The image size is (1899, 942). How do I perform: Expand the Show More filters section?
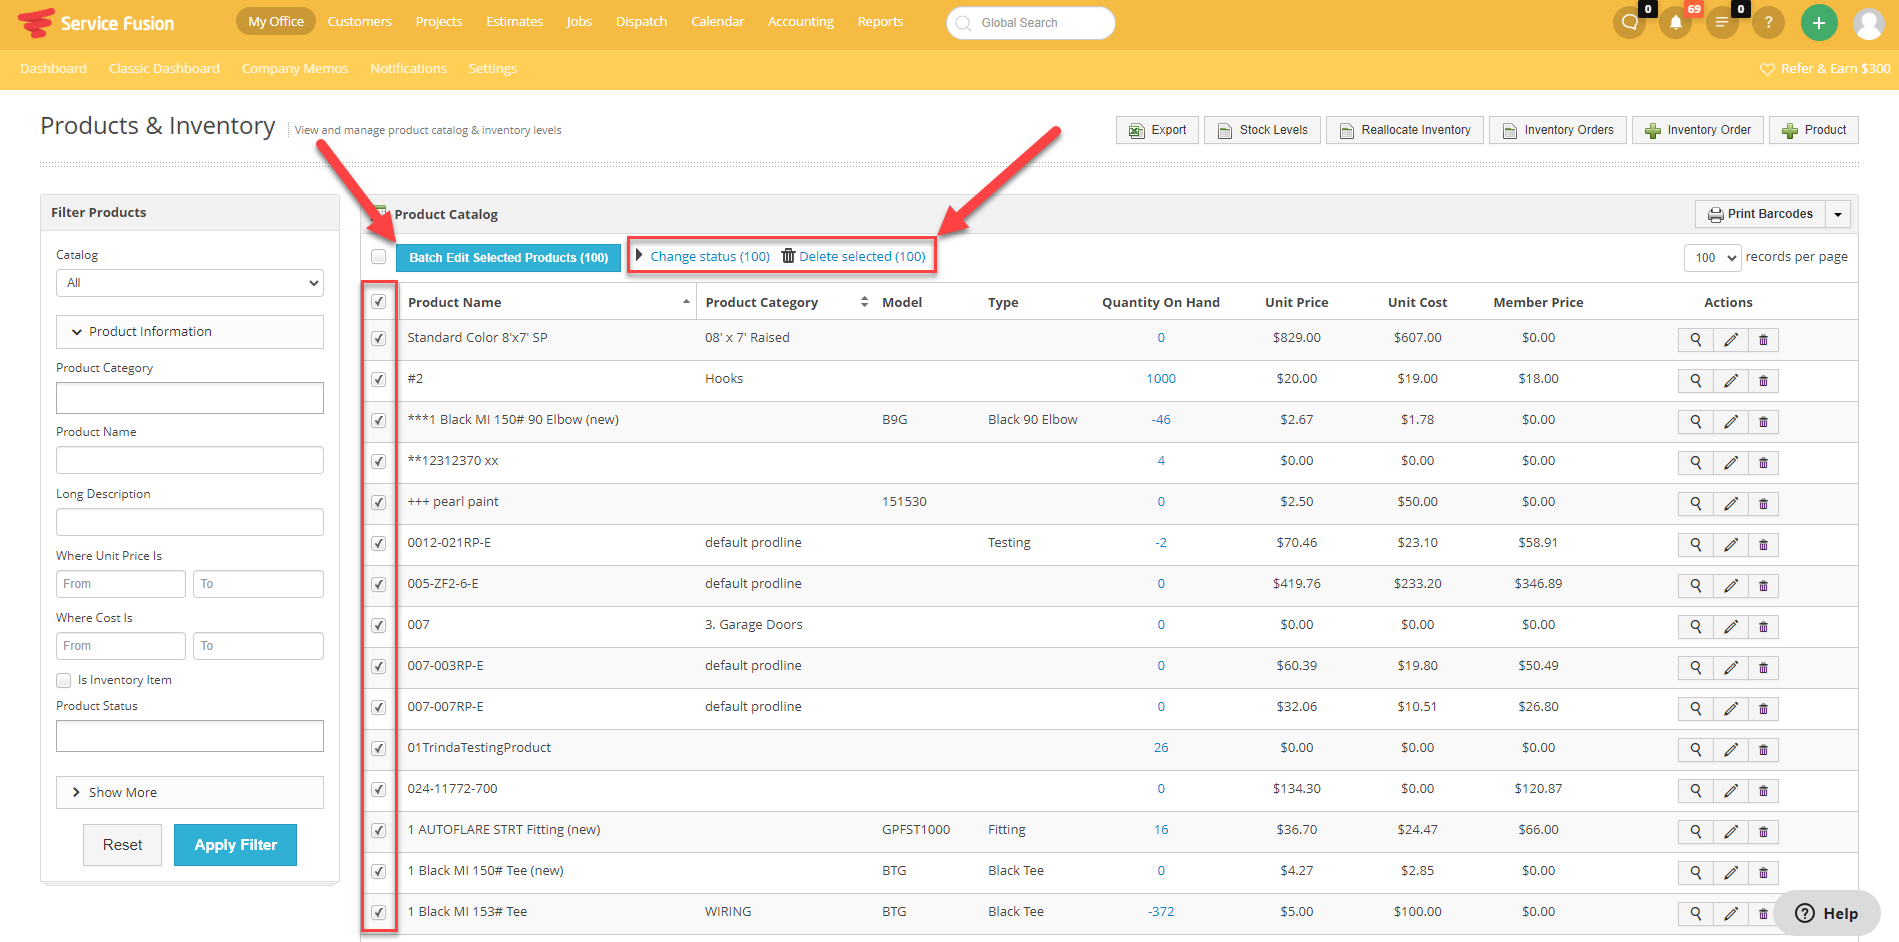tap(190, 792)
